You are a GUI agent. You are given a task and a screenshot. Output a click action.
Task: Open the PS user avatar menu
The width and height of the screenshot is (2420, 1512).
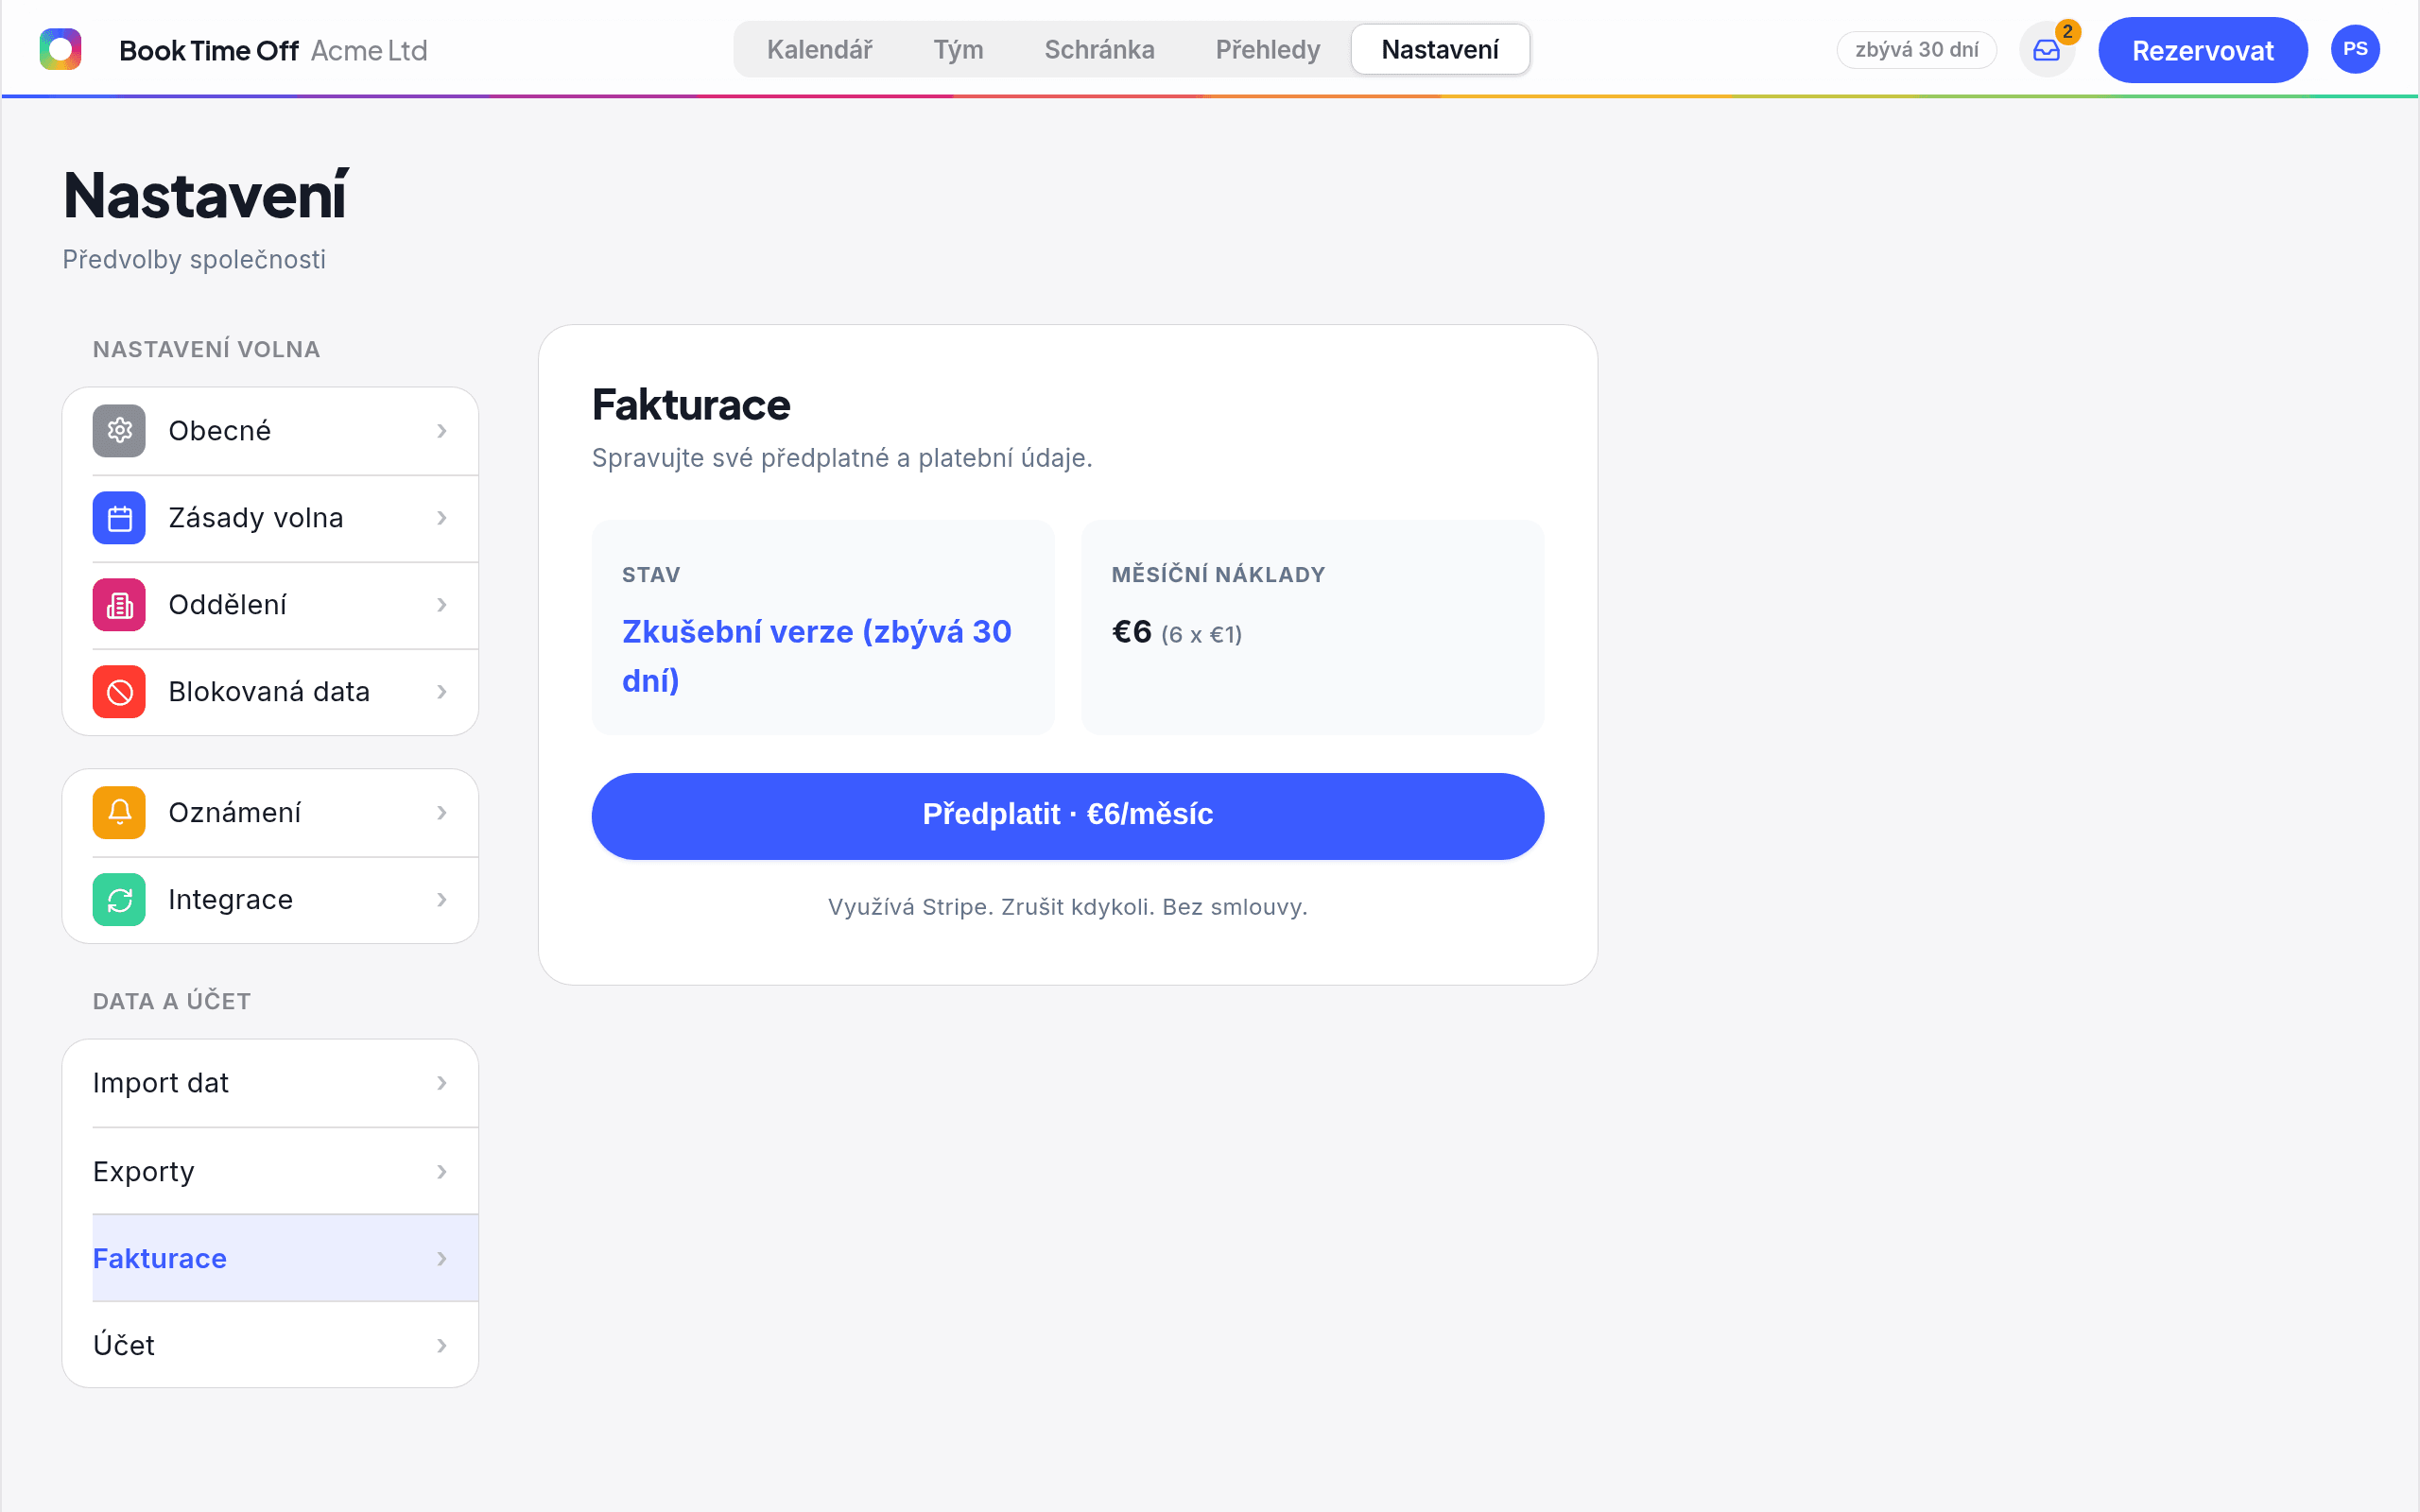[x=2355, y=50]
